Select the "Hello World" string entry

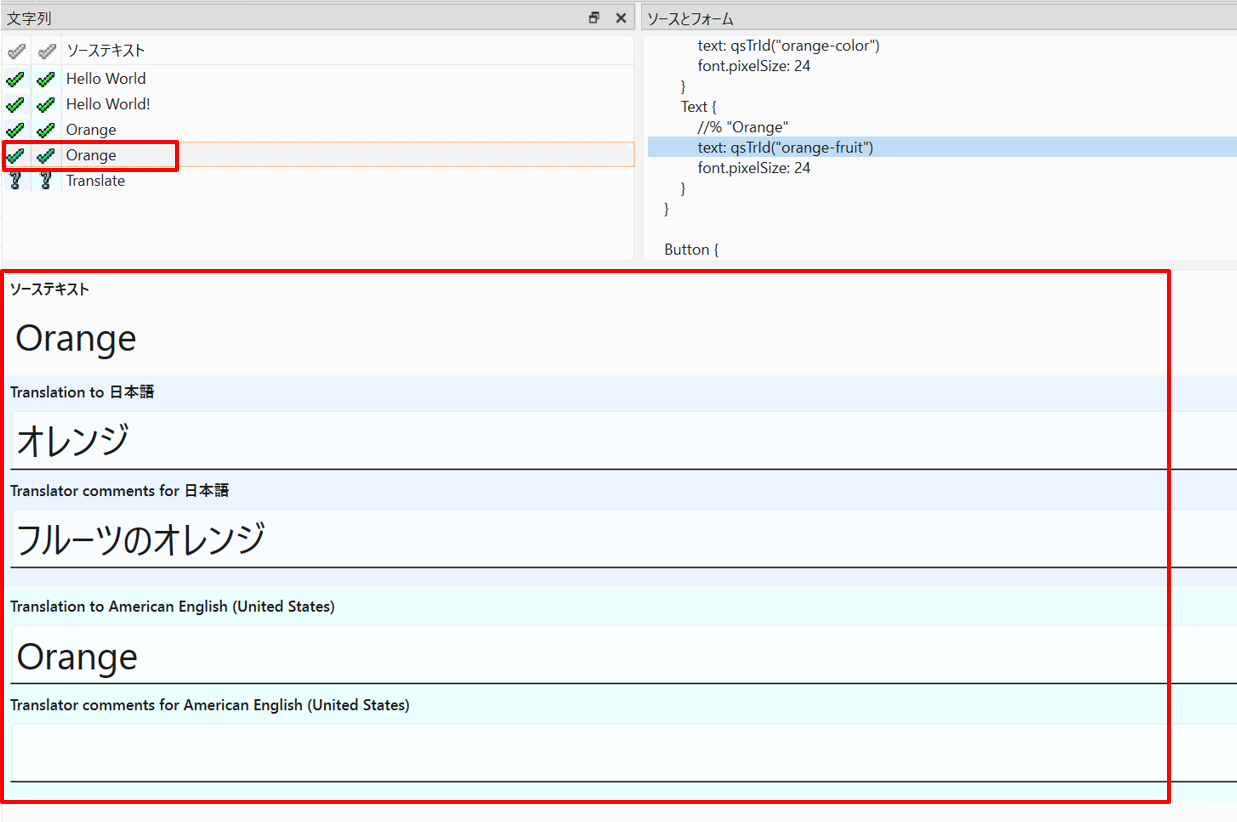click(x=106, y=79)
